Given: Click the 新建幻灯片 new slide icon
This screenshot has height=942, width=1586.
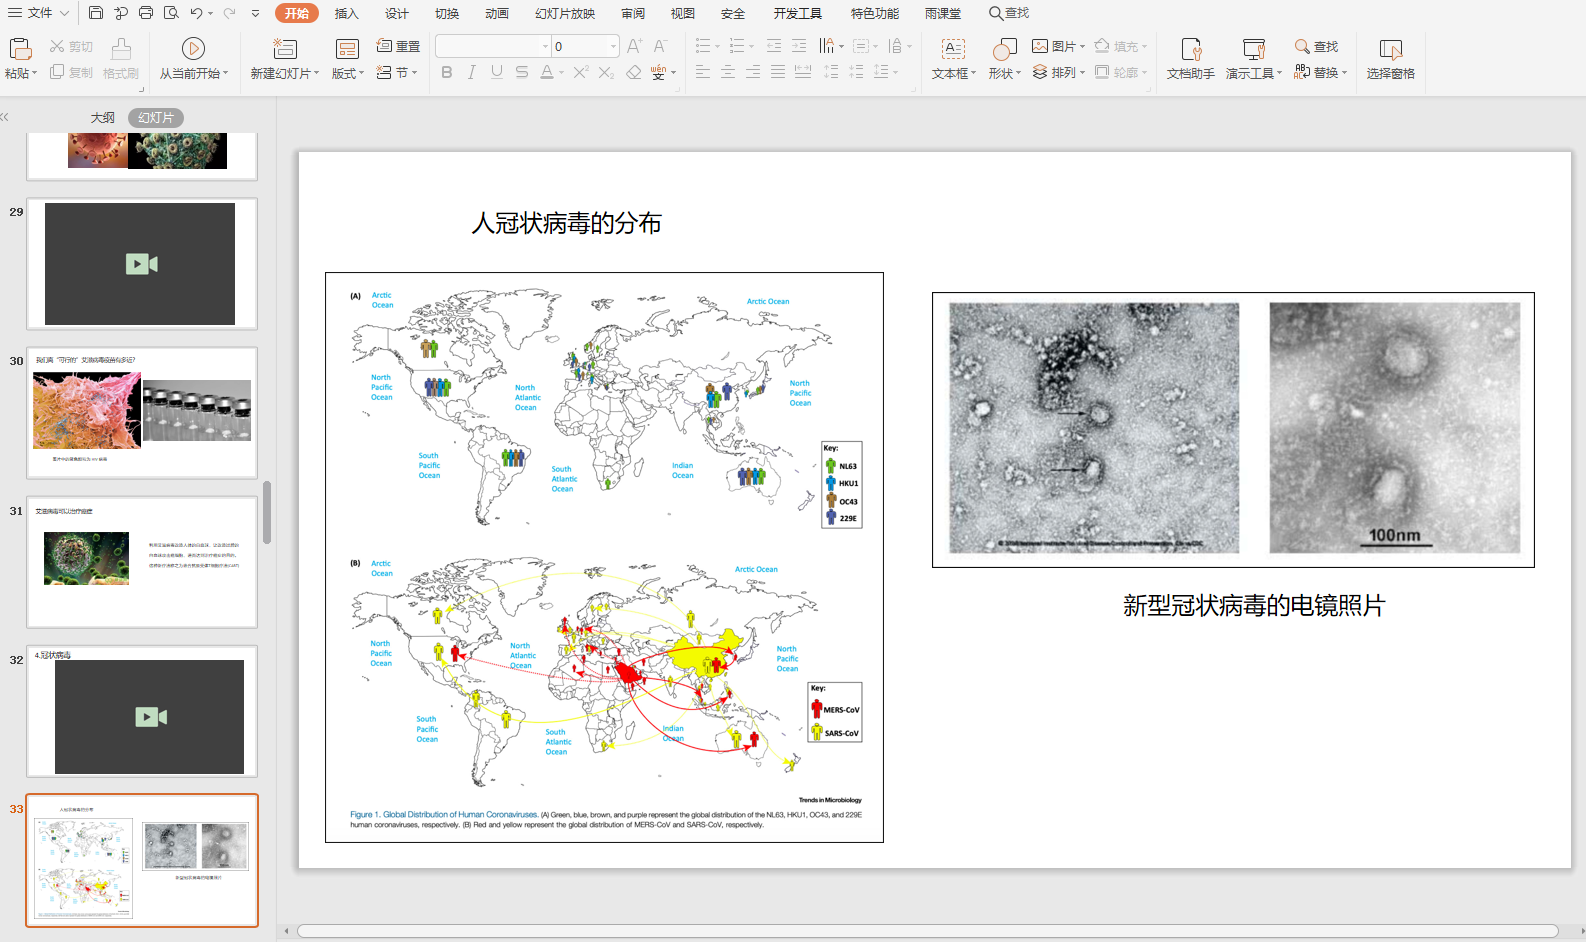Looking at the screenshot, I should click(285, 48).
